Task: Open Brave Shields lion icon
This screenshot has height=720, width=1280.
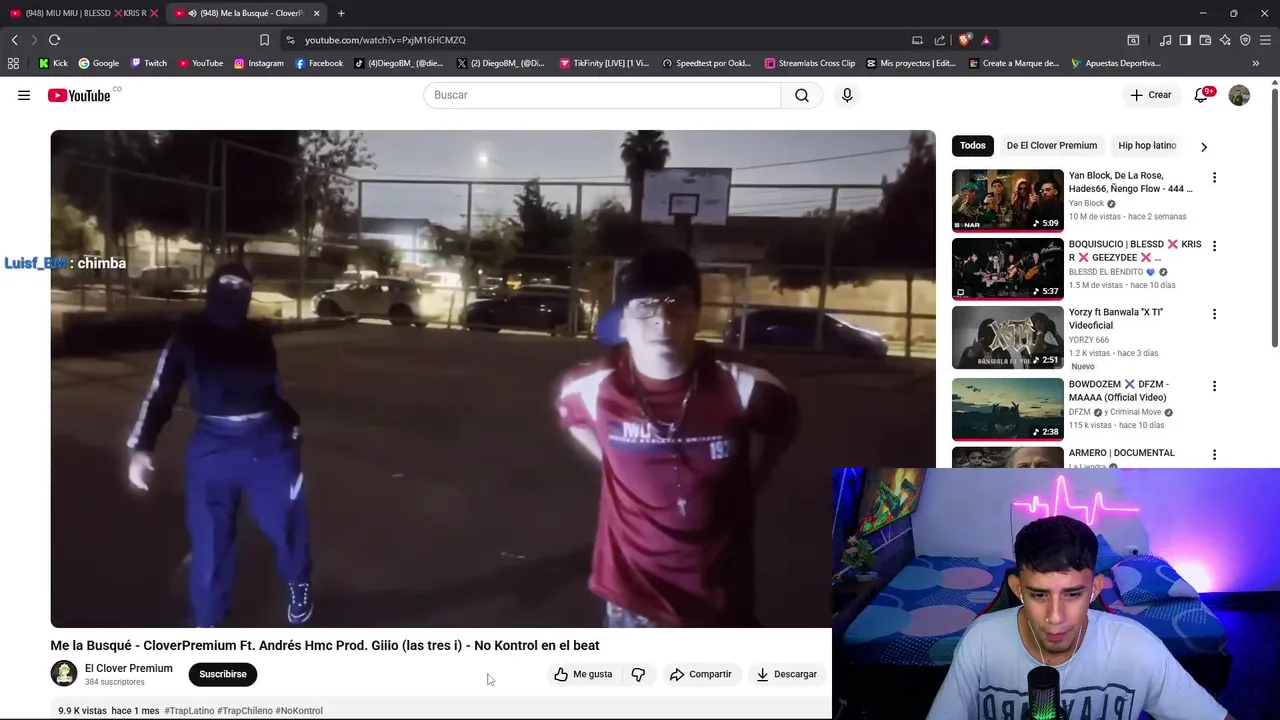Action: tap(964, 40)
